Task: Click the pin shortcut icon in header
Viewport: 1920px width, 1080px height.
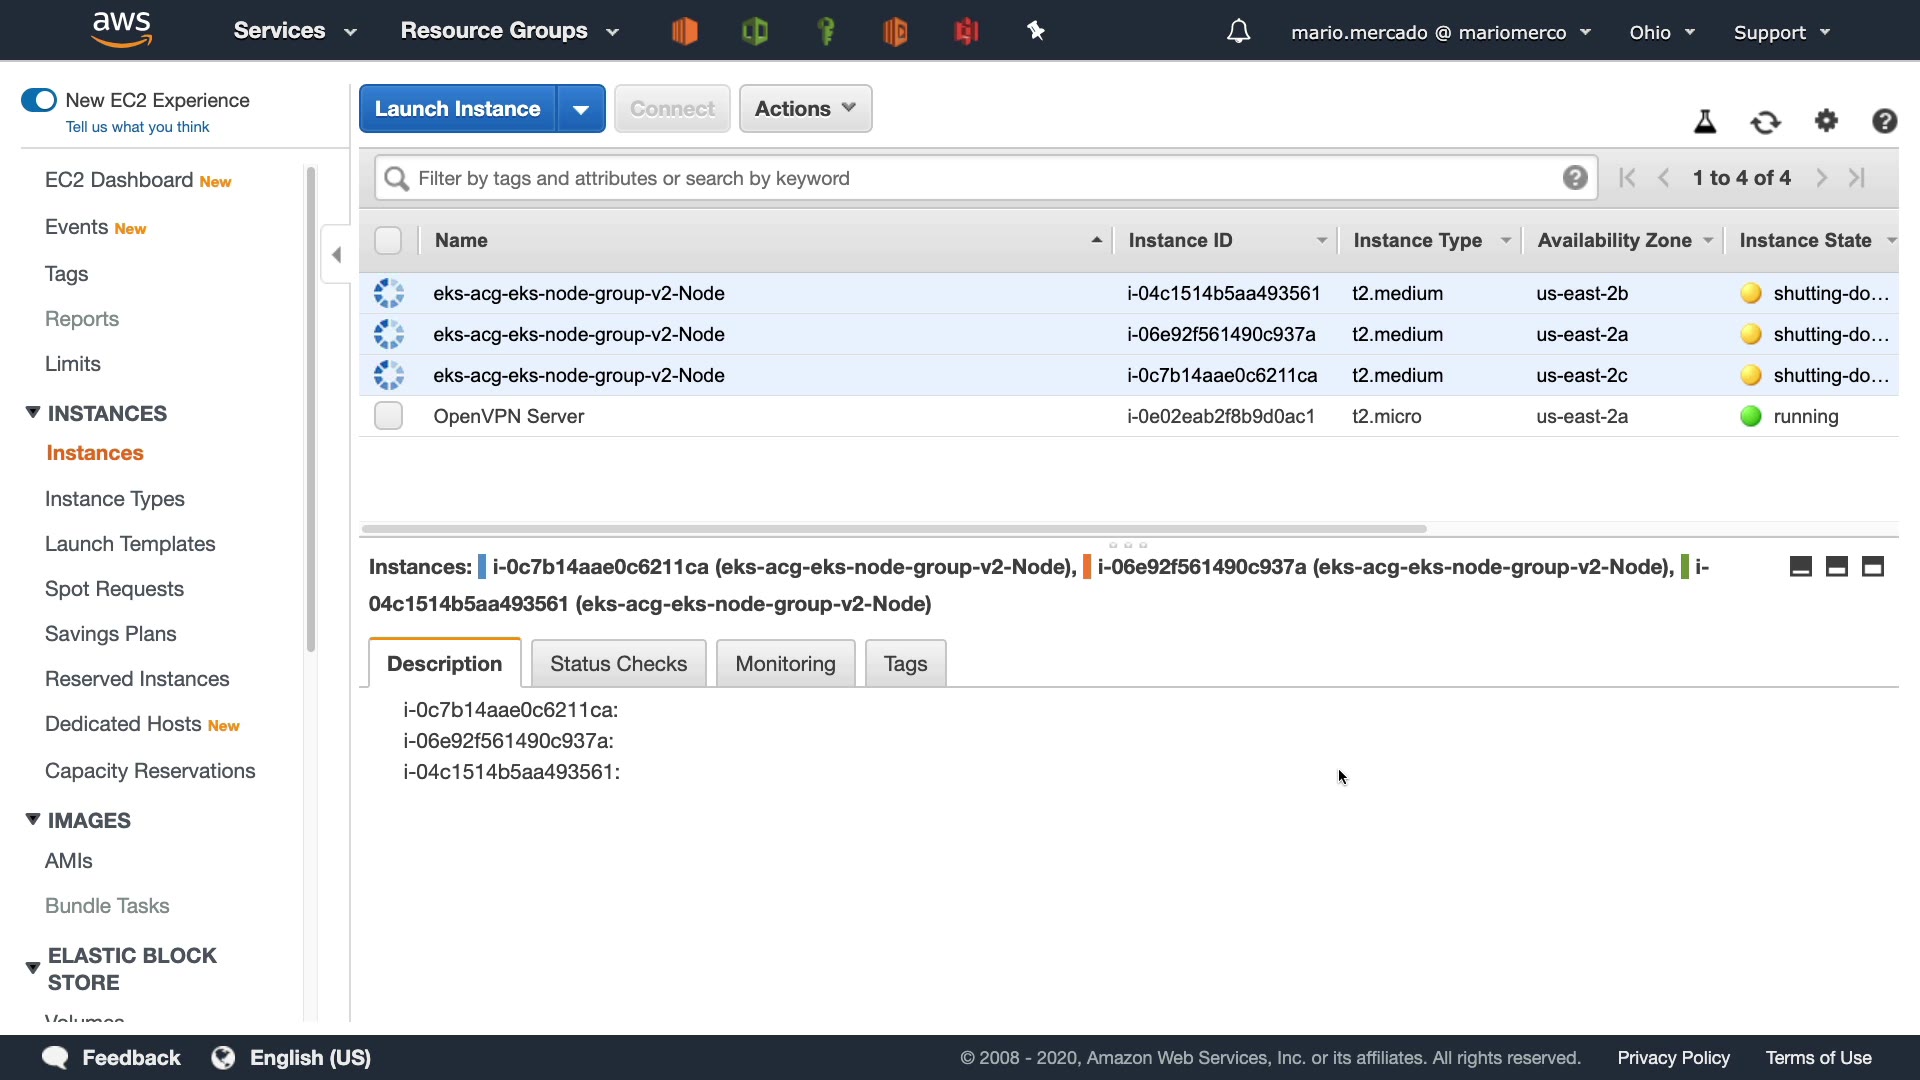Action: (x=1036, y=31)
